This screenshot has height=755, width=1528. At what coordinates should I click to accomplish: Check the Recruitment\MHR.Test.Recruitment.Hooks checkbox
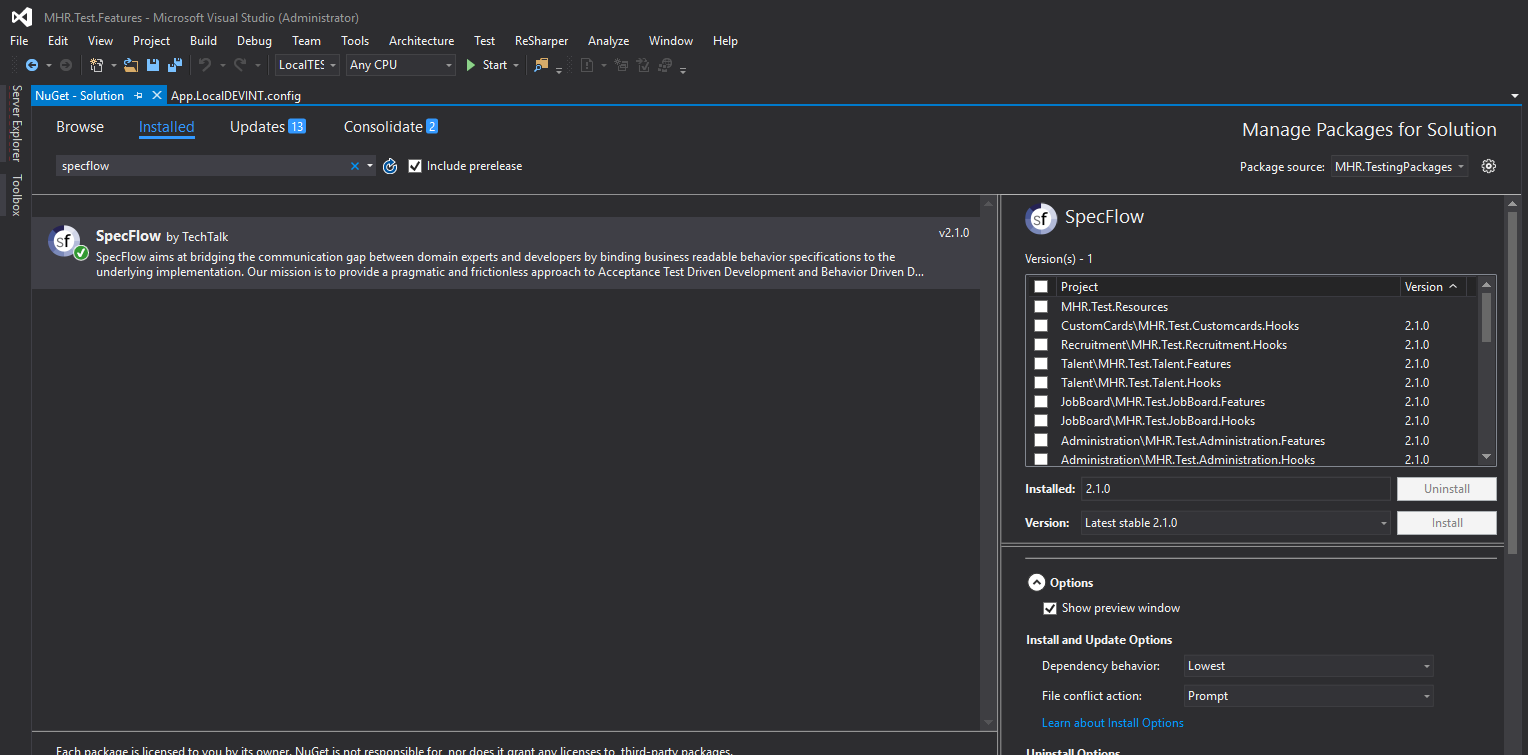click(x=1041, y=345)
